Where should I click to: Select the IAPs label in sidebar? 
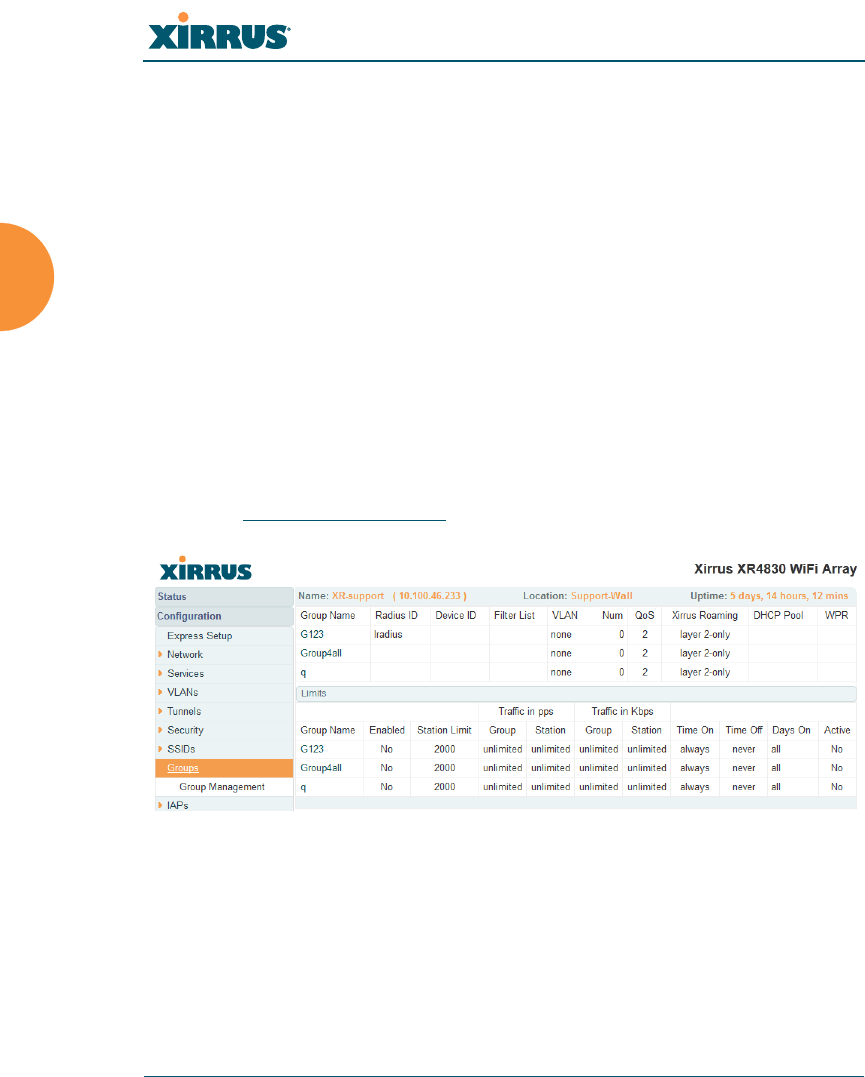tap(177, 805)
